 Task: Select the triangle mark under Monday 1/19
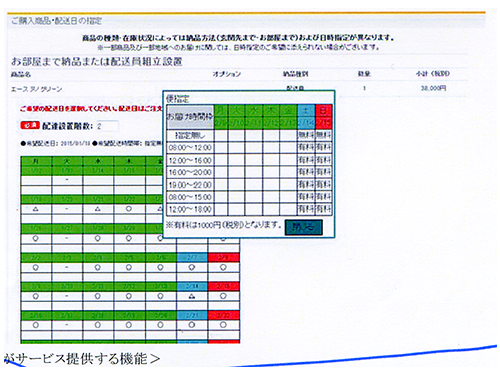point(36,209)
